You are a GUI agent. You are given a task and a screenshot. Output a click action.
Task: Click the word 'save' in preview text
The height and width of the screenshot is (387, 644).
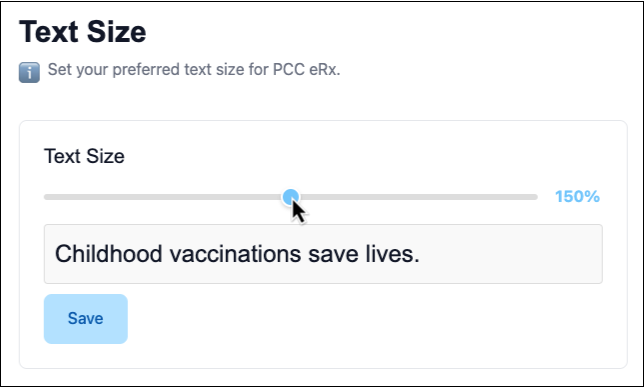(x=333, y=254)
